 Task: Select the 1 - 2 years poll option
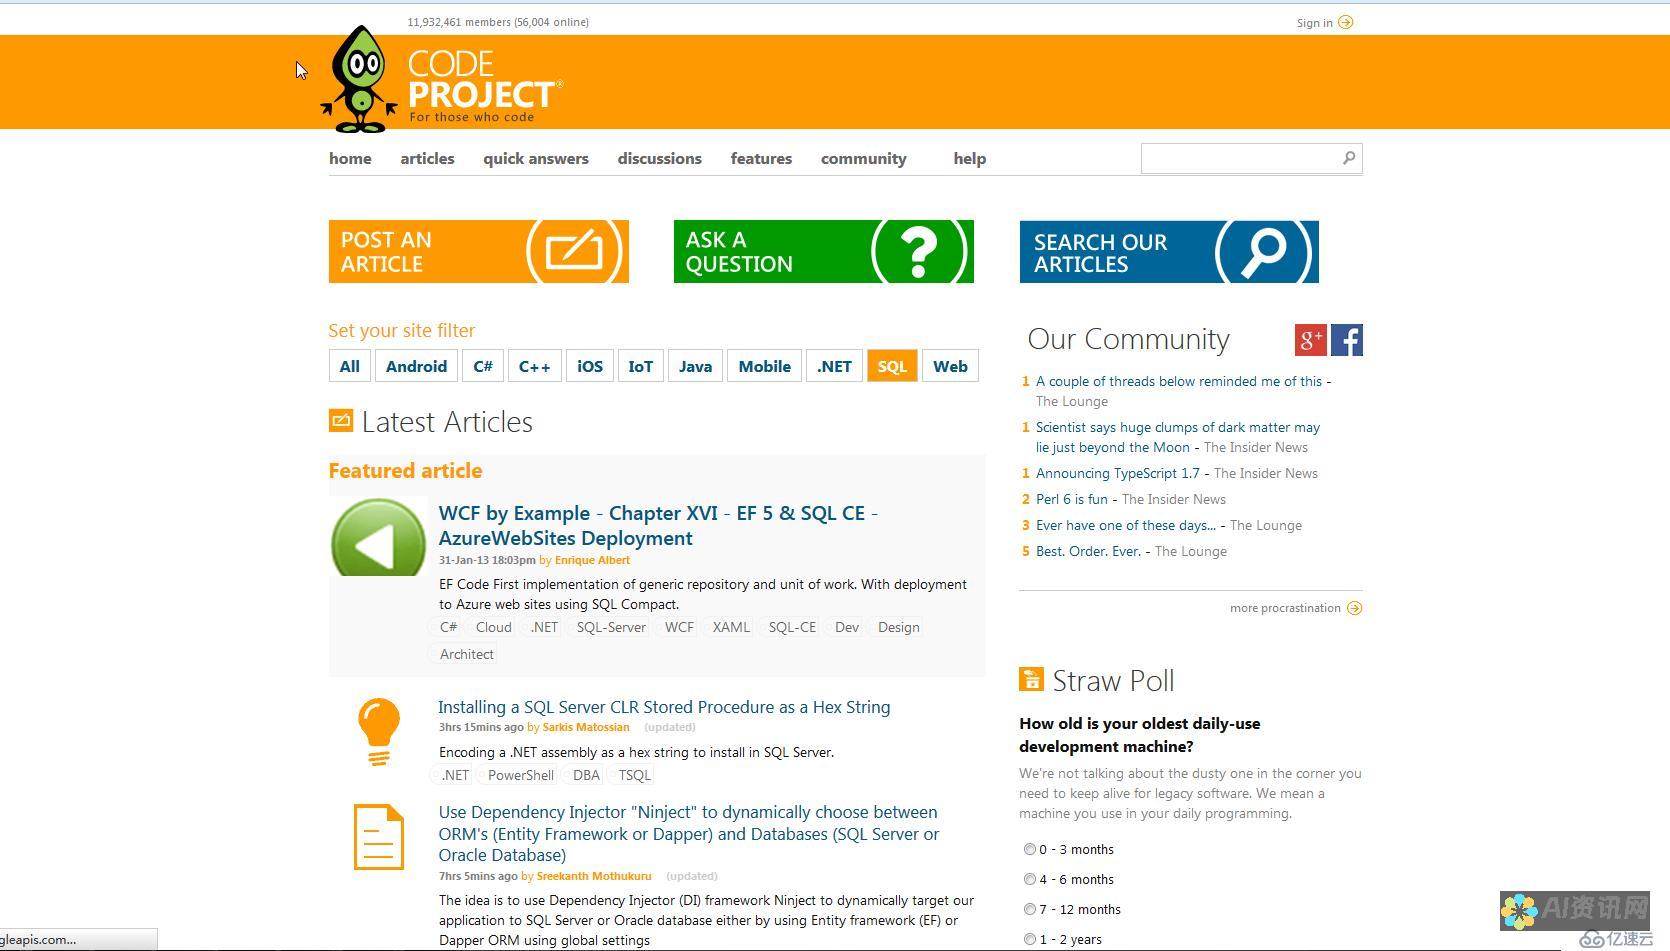(1029, 939)
